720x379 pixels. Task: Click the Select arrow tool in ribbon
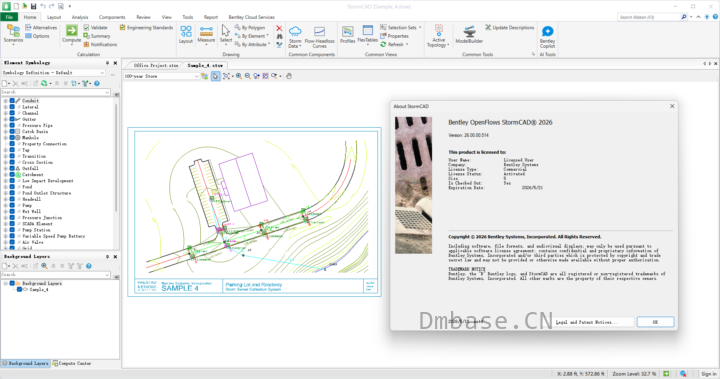(225, 31)
